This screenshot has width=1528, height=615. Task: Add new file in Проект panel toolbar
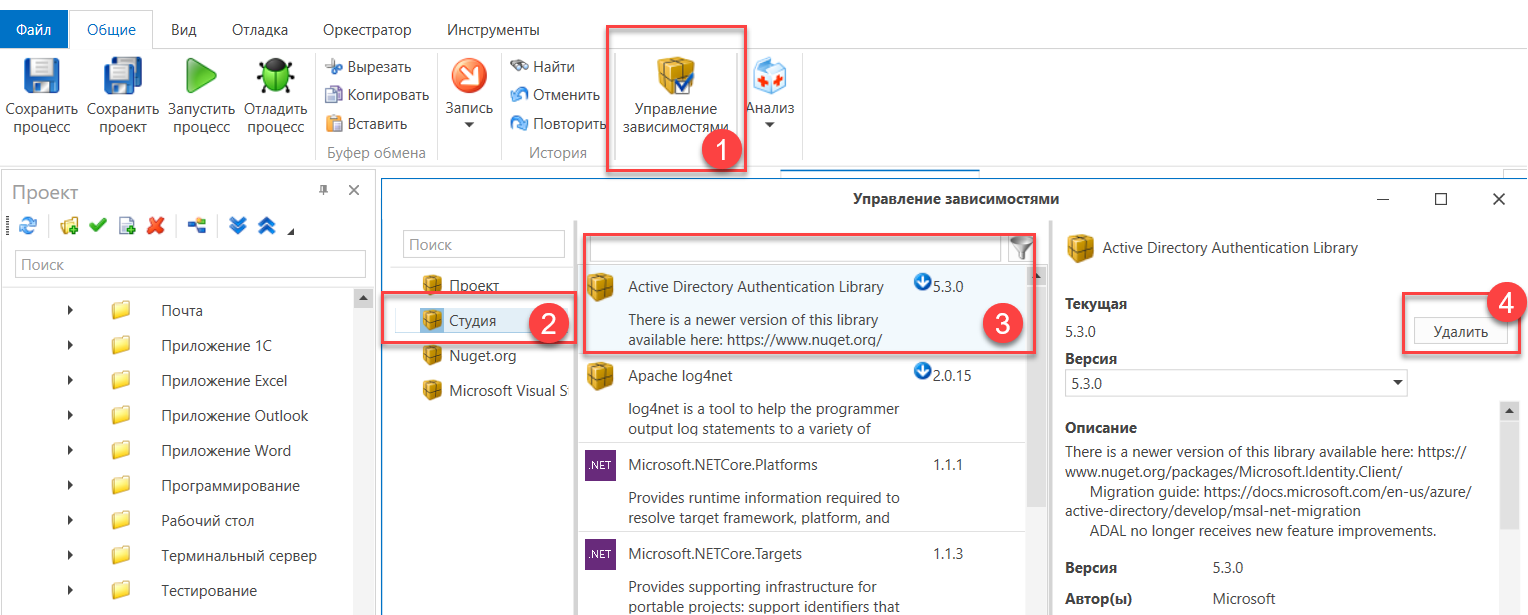[127, 226]
